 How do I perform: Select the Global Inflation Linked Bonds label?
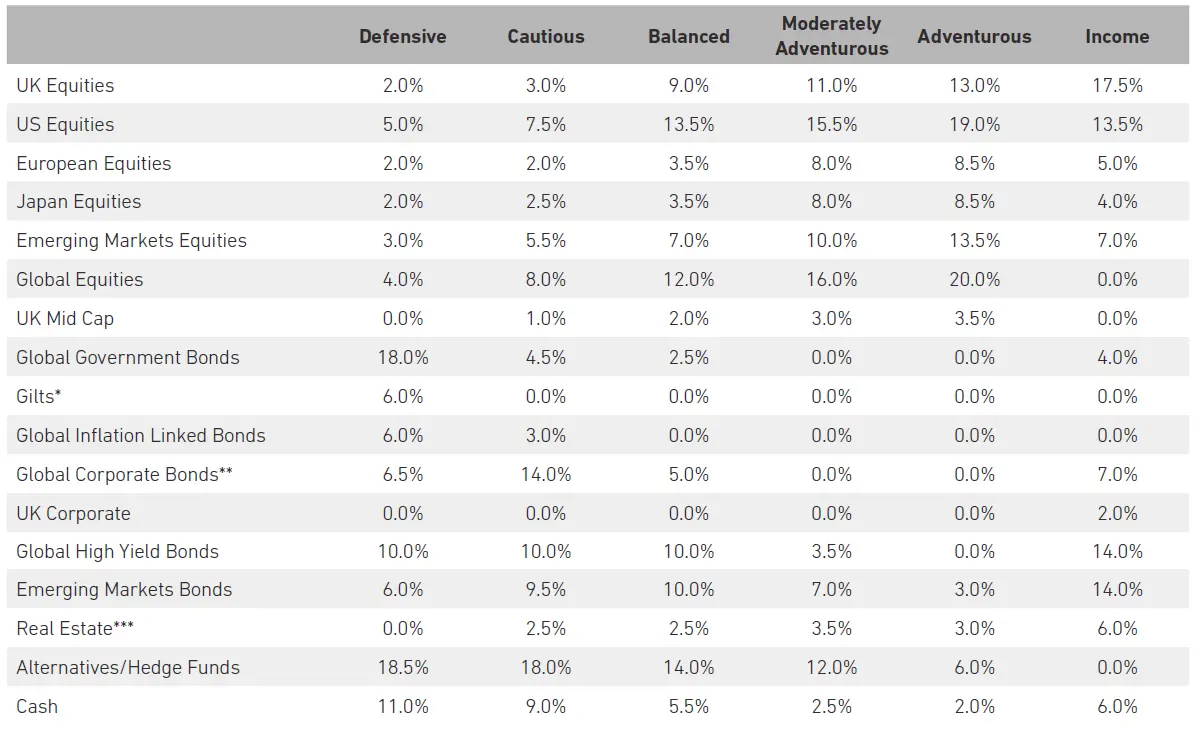(141, 435)
